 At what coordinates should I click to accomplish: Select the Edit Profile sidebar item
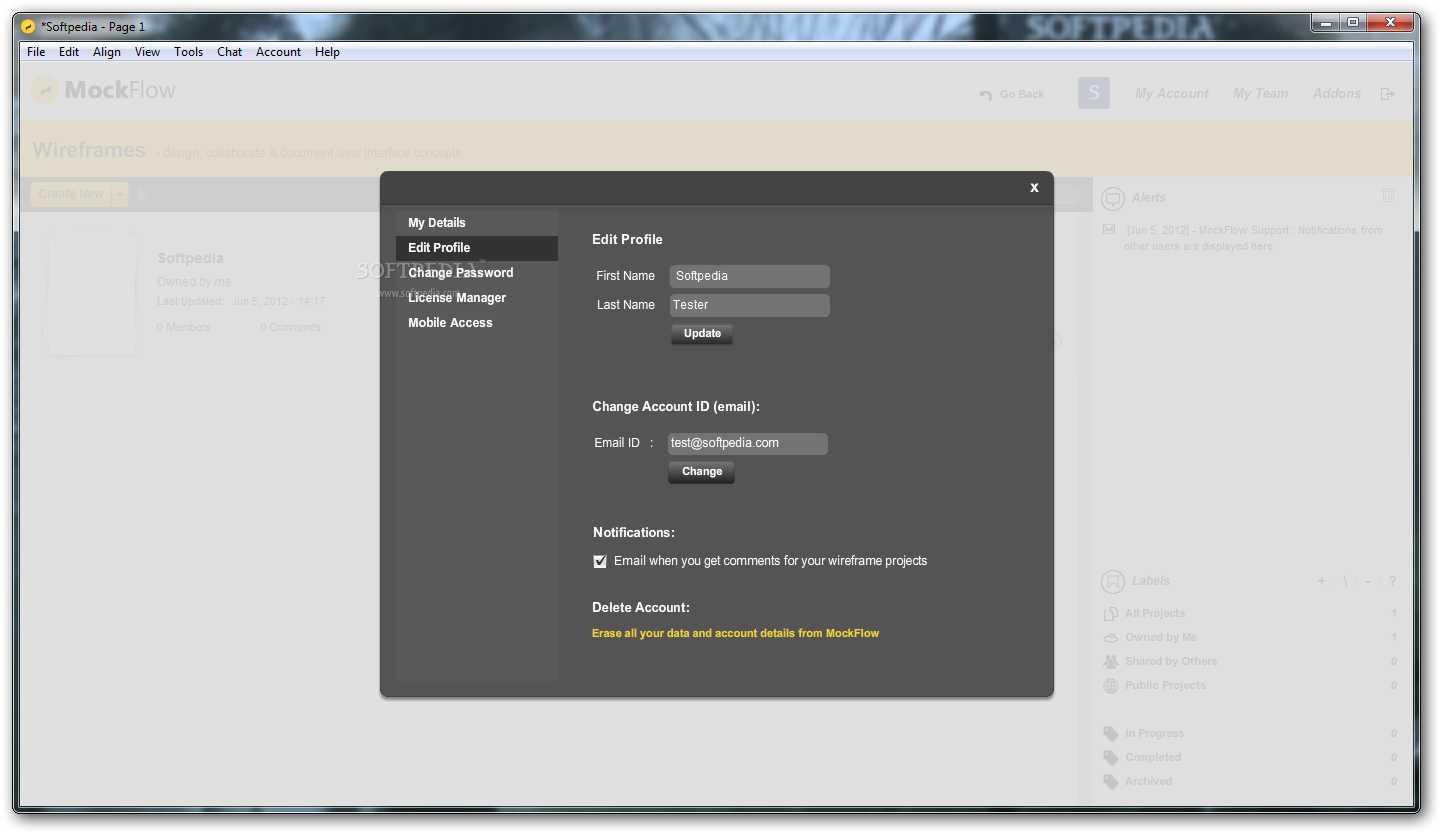click(477, 248)
